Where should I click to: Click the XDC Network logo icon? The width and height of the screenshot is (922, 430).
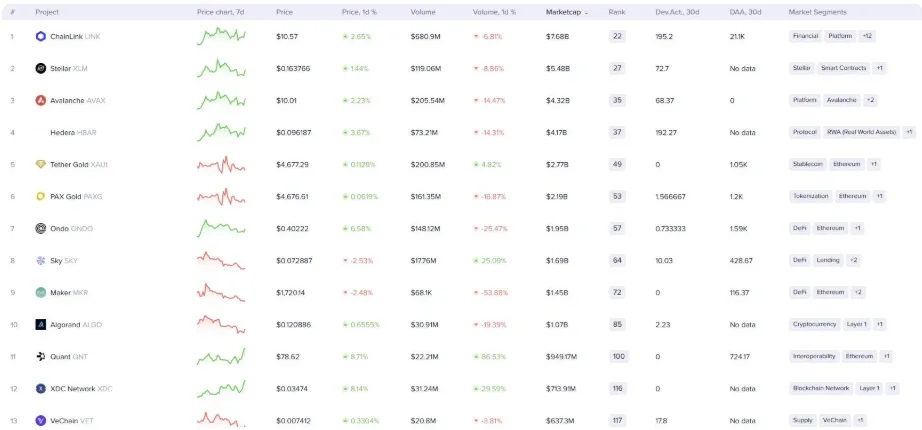pos(41,389)
